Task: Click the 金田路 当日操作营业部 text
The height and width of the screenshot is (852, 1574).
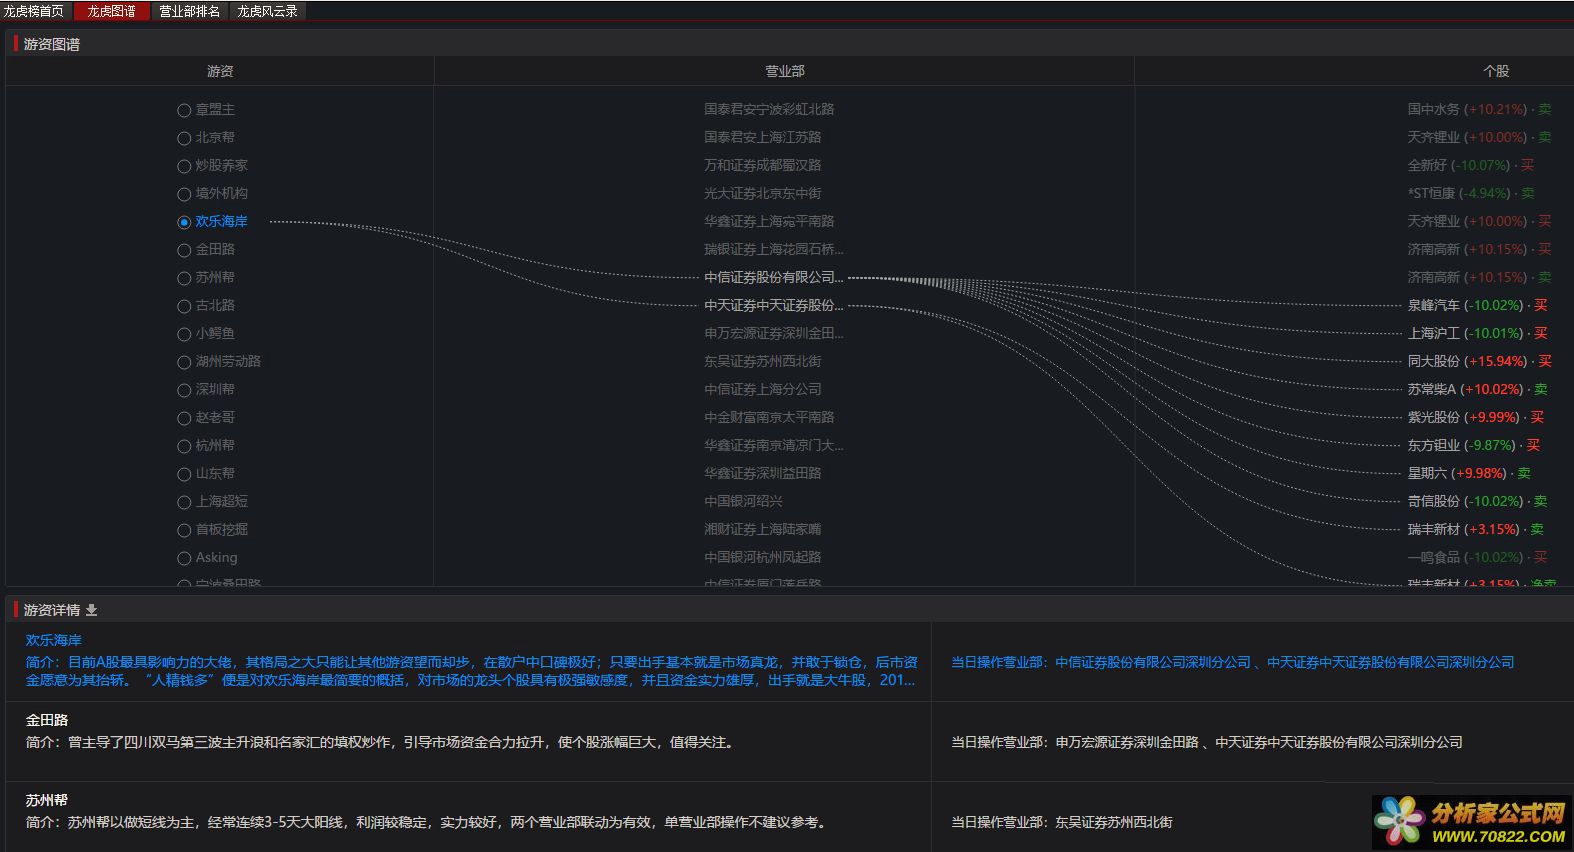Action: click(1207, 742)
